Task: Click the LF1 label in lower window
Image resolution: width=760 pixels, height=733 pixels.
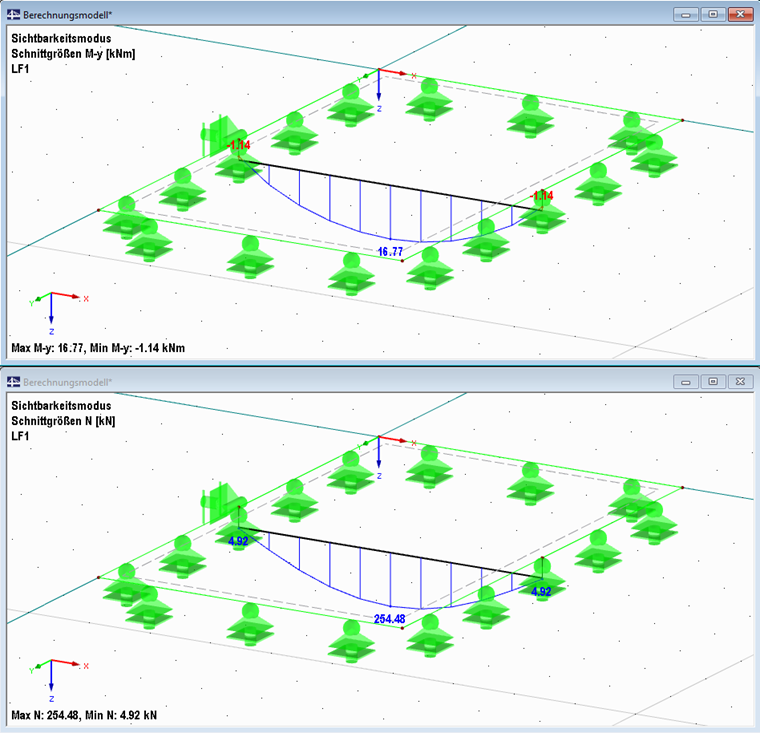Action: [20, 436]
